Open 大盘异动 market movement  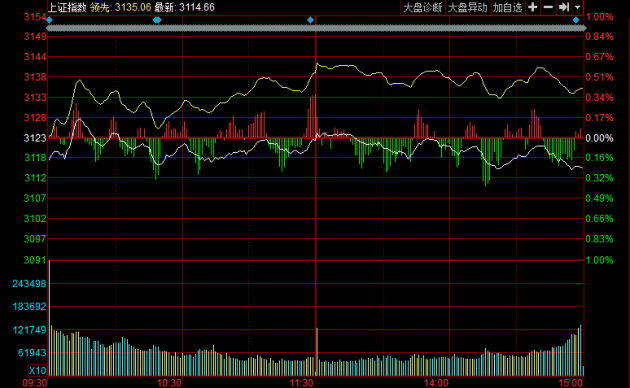467,8
